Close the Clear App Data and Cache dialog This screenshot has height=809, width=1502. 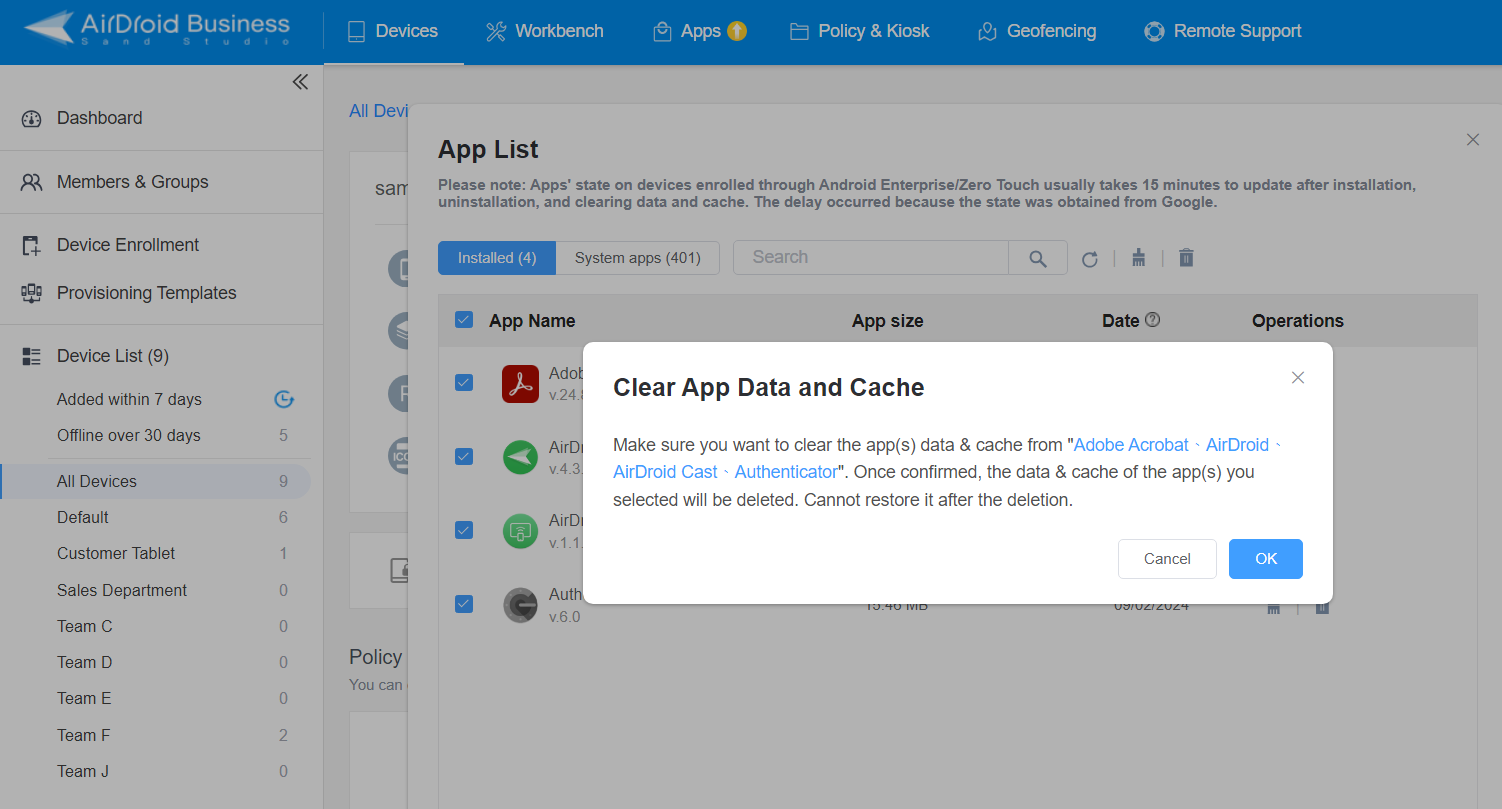(1298, 377)
